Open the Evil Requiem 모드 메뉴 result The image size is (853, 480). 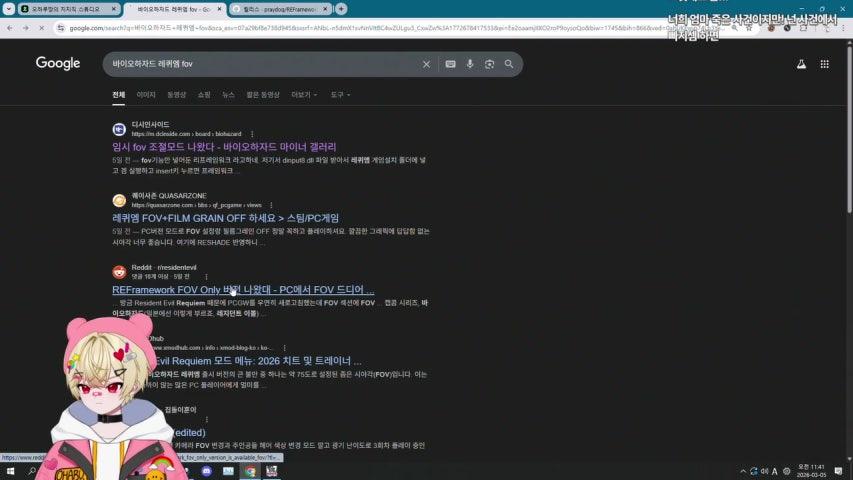coord(257,361)
